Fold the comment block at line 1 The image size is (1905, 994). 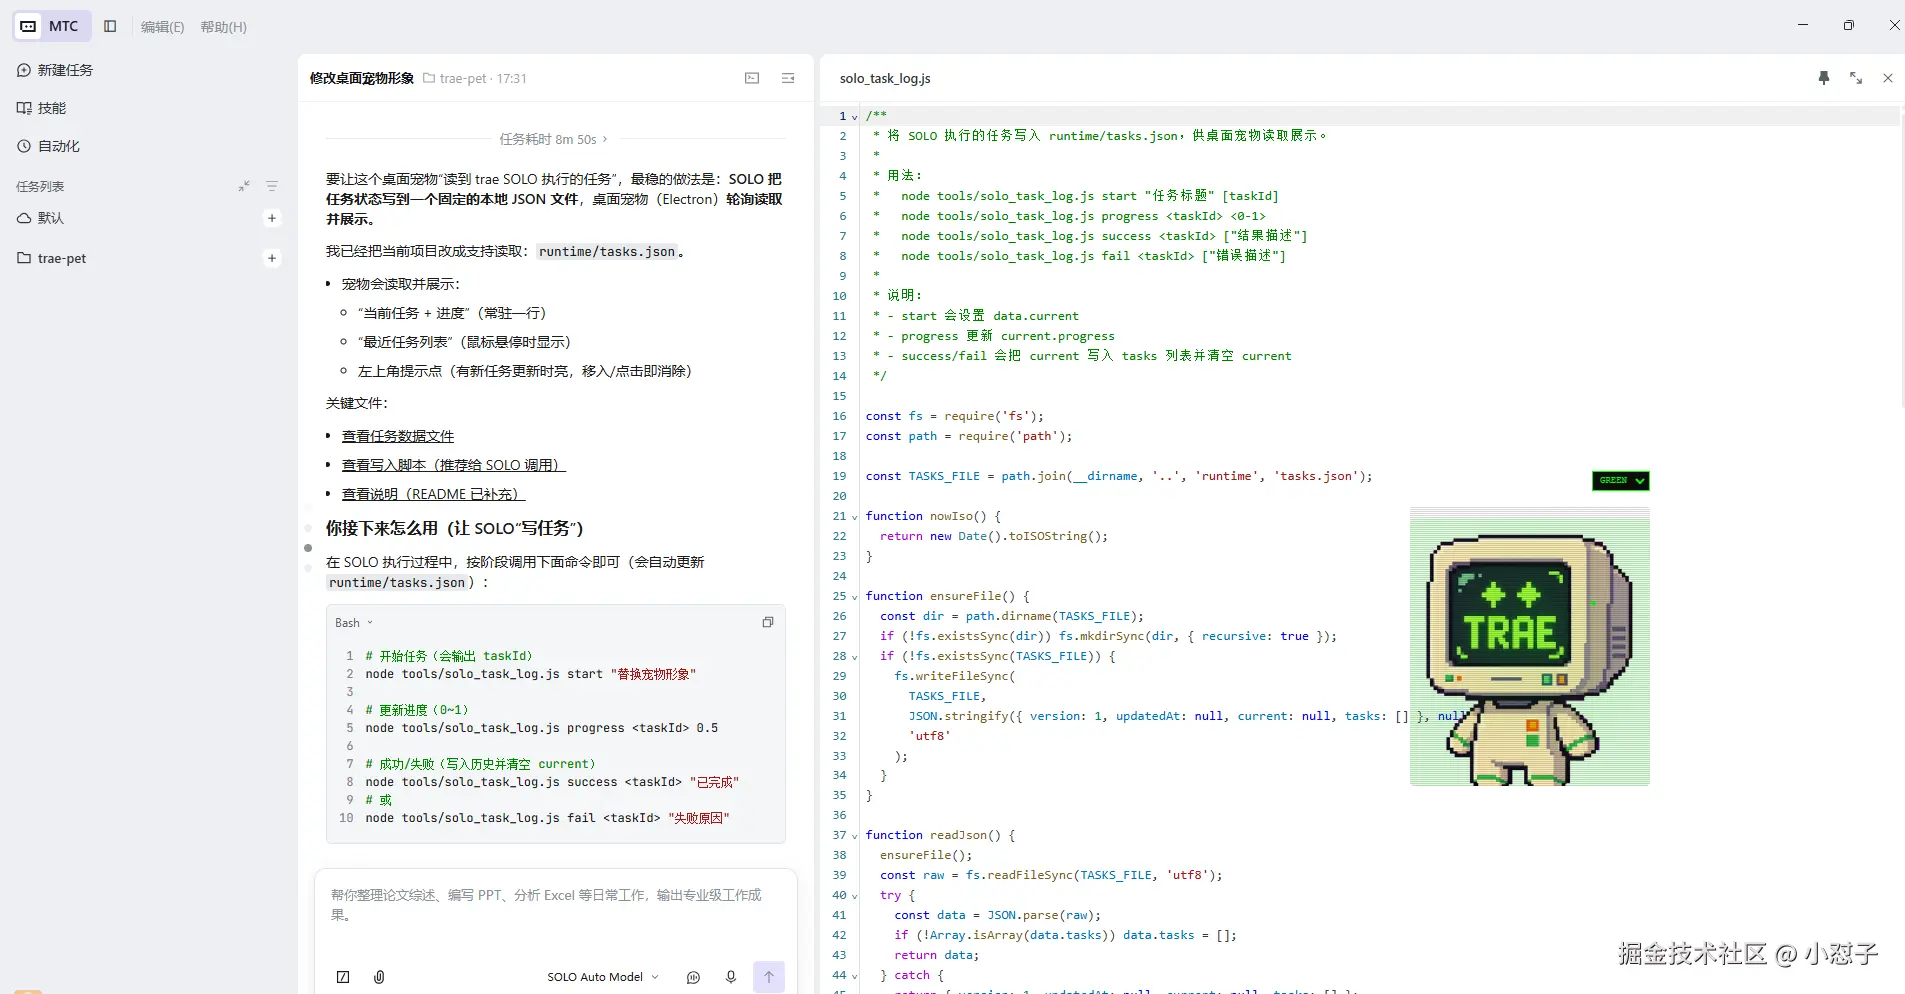pos(854,117)
